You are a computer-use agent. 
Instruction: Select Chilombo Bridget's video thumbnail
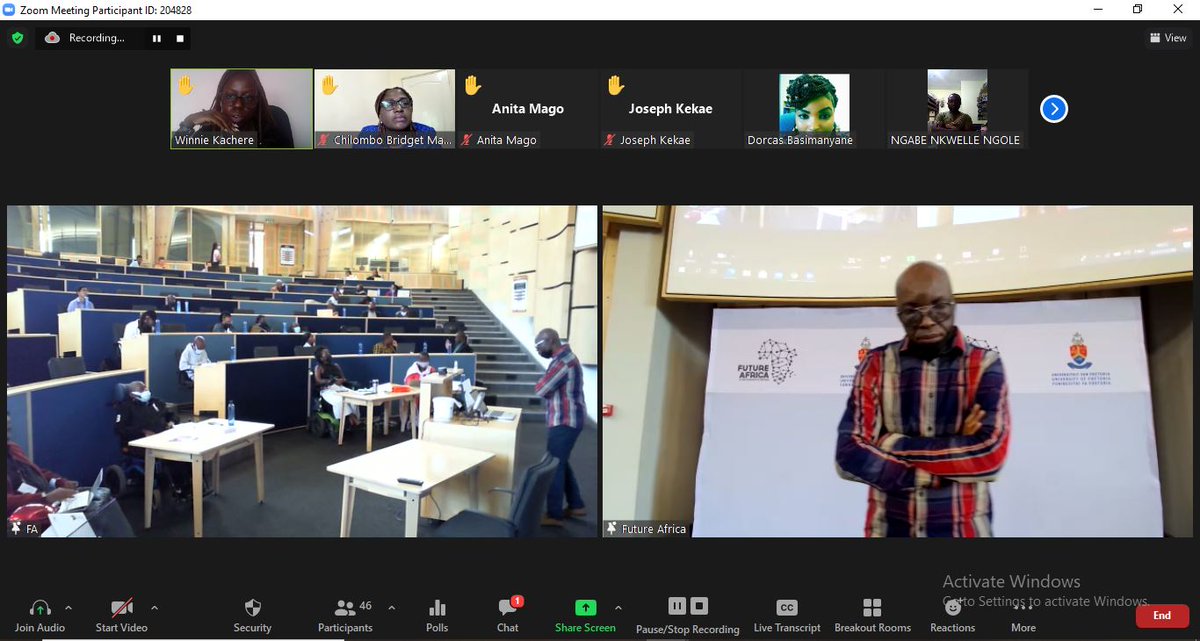coord(384,109)
